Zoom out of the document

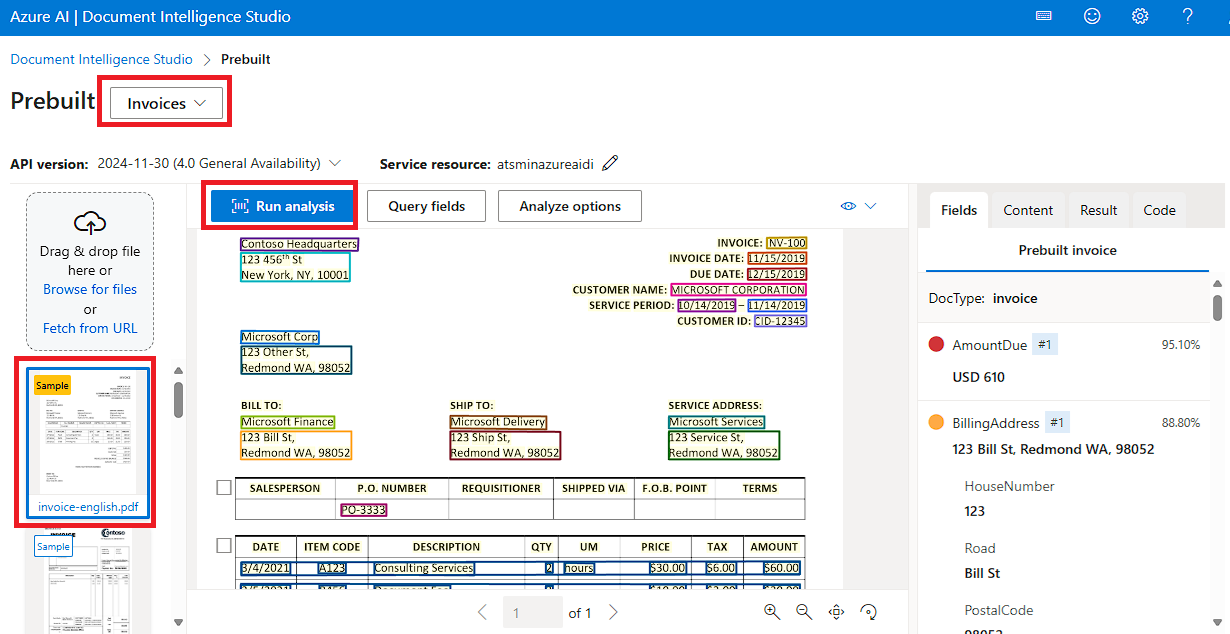tap(803, 612)
